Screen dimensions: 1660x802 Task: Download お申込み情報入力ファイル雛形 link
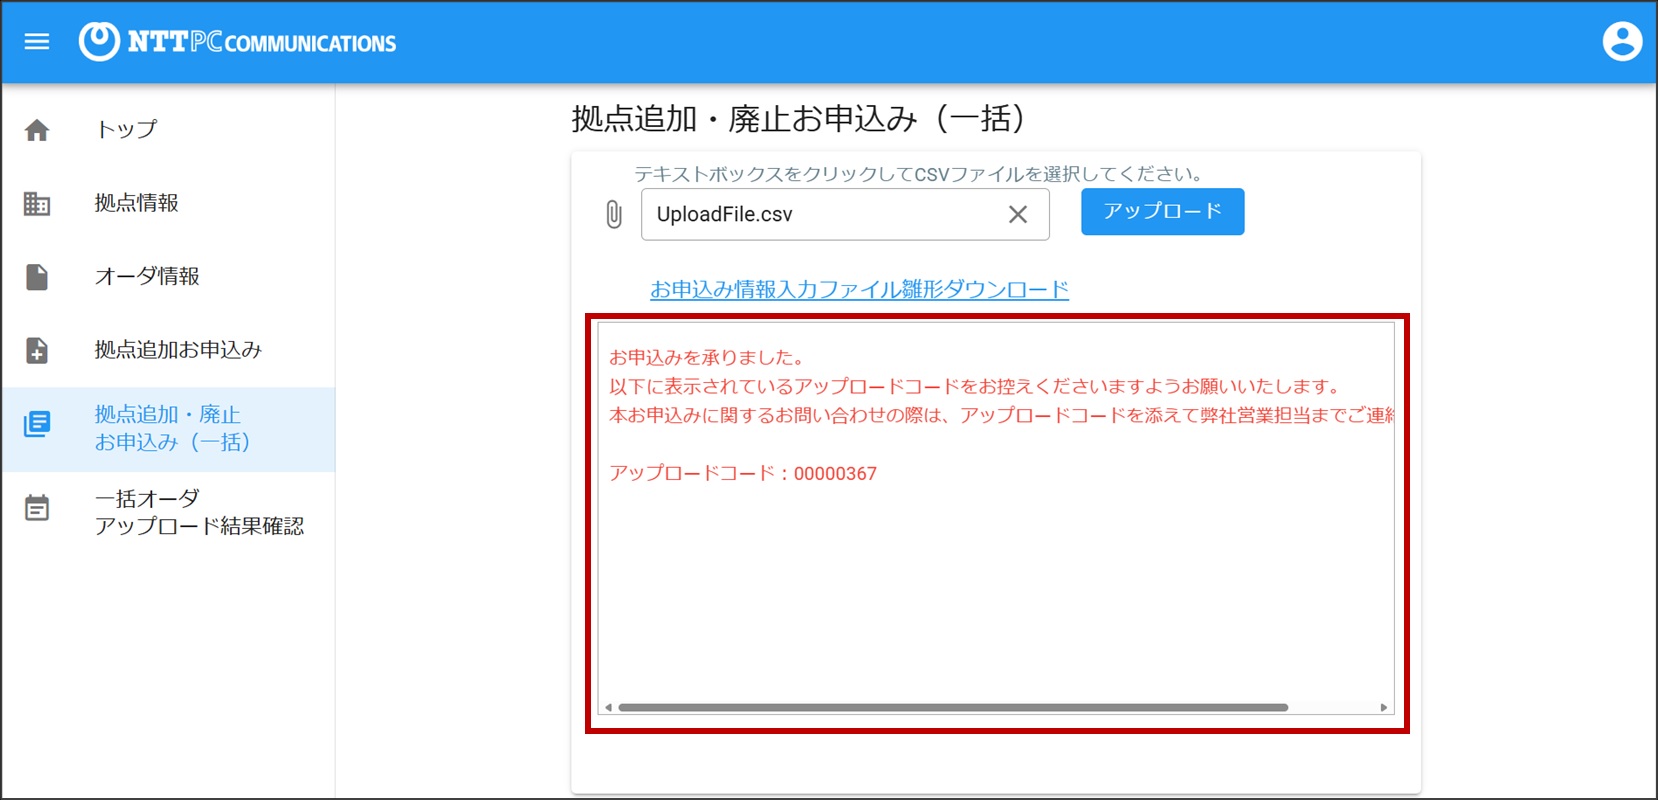coord(859,290)
